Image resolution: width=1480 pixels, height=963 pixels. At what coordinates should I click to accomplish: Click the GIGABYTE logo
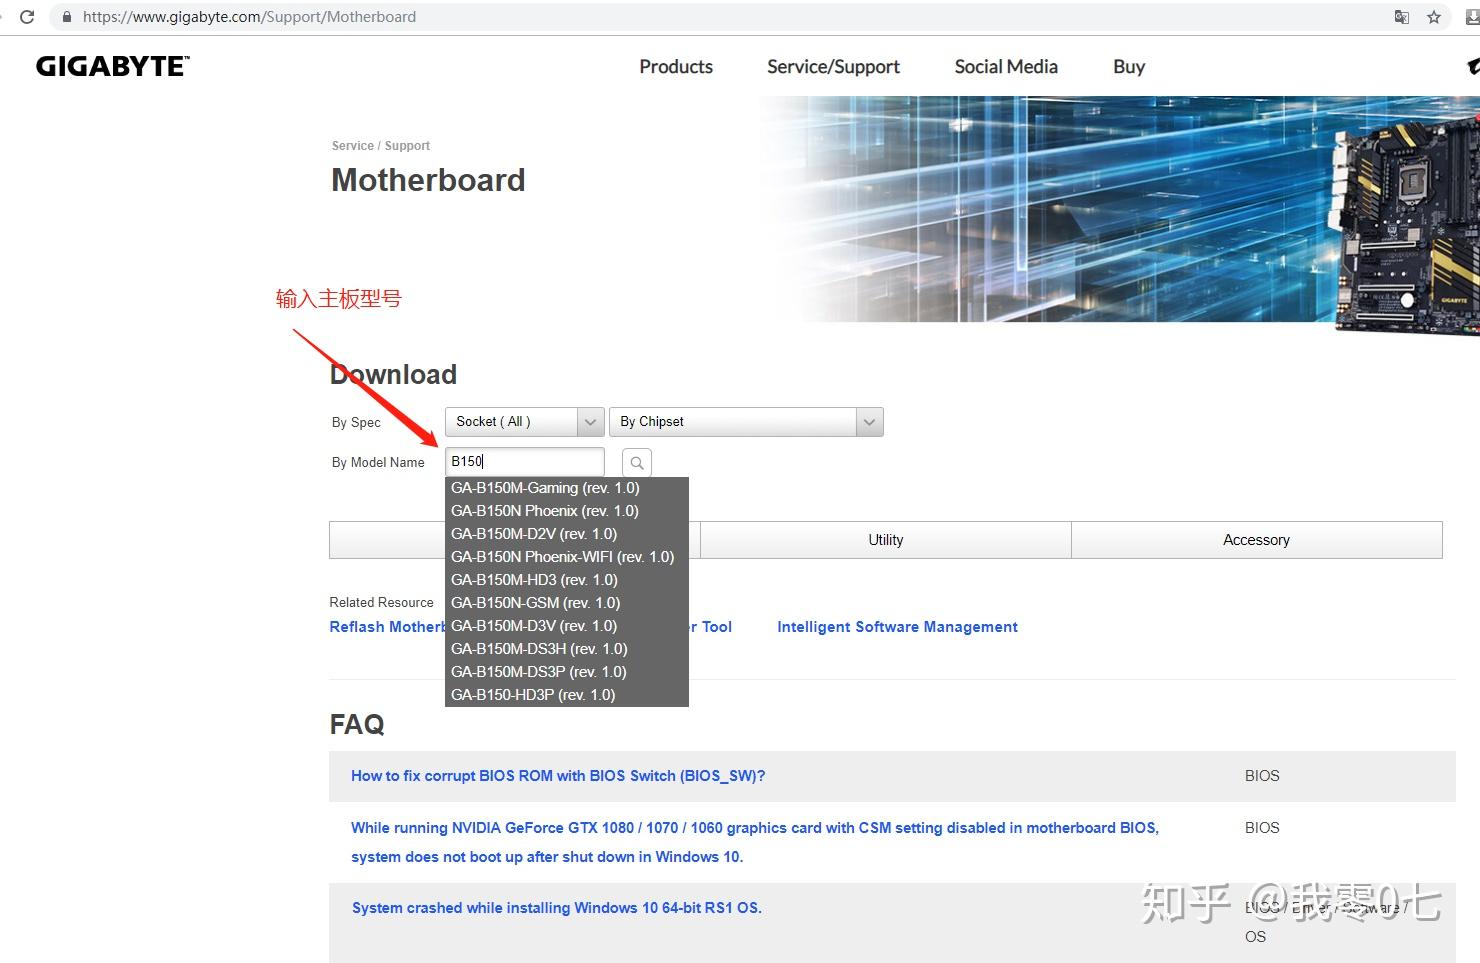coord(112,67)
